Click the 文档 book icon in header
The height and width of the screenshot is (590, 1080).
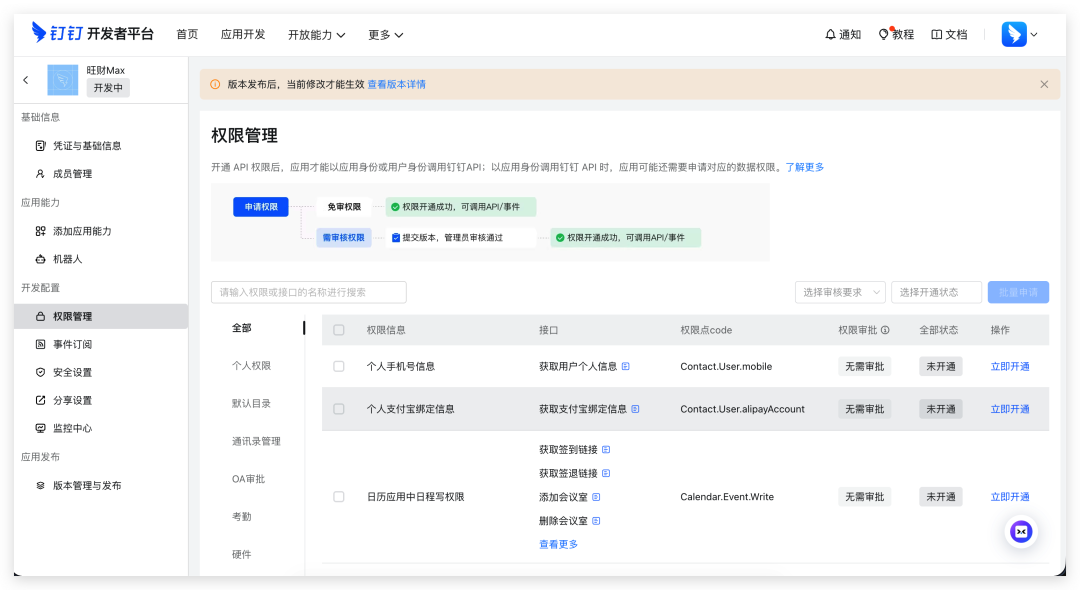(x=936, y=34)
